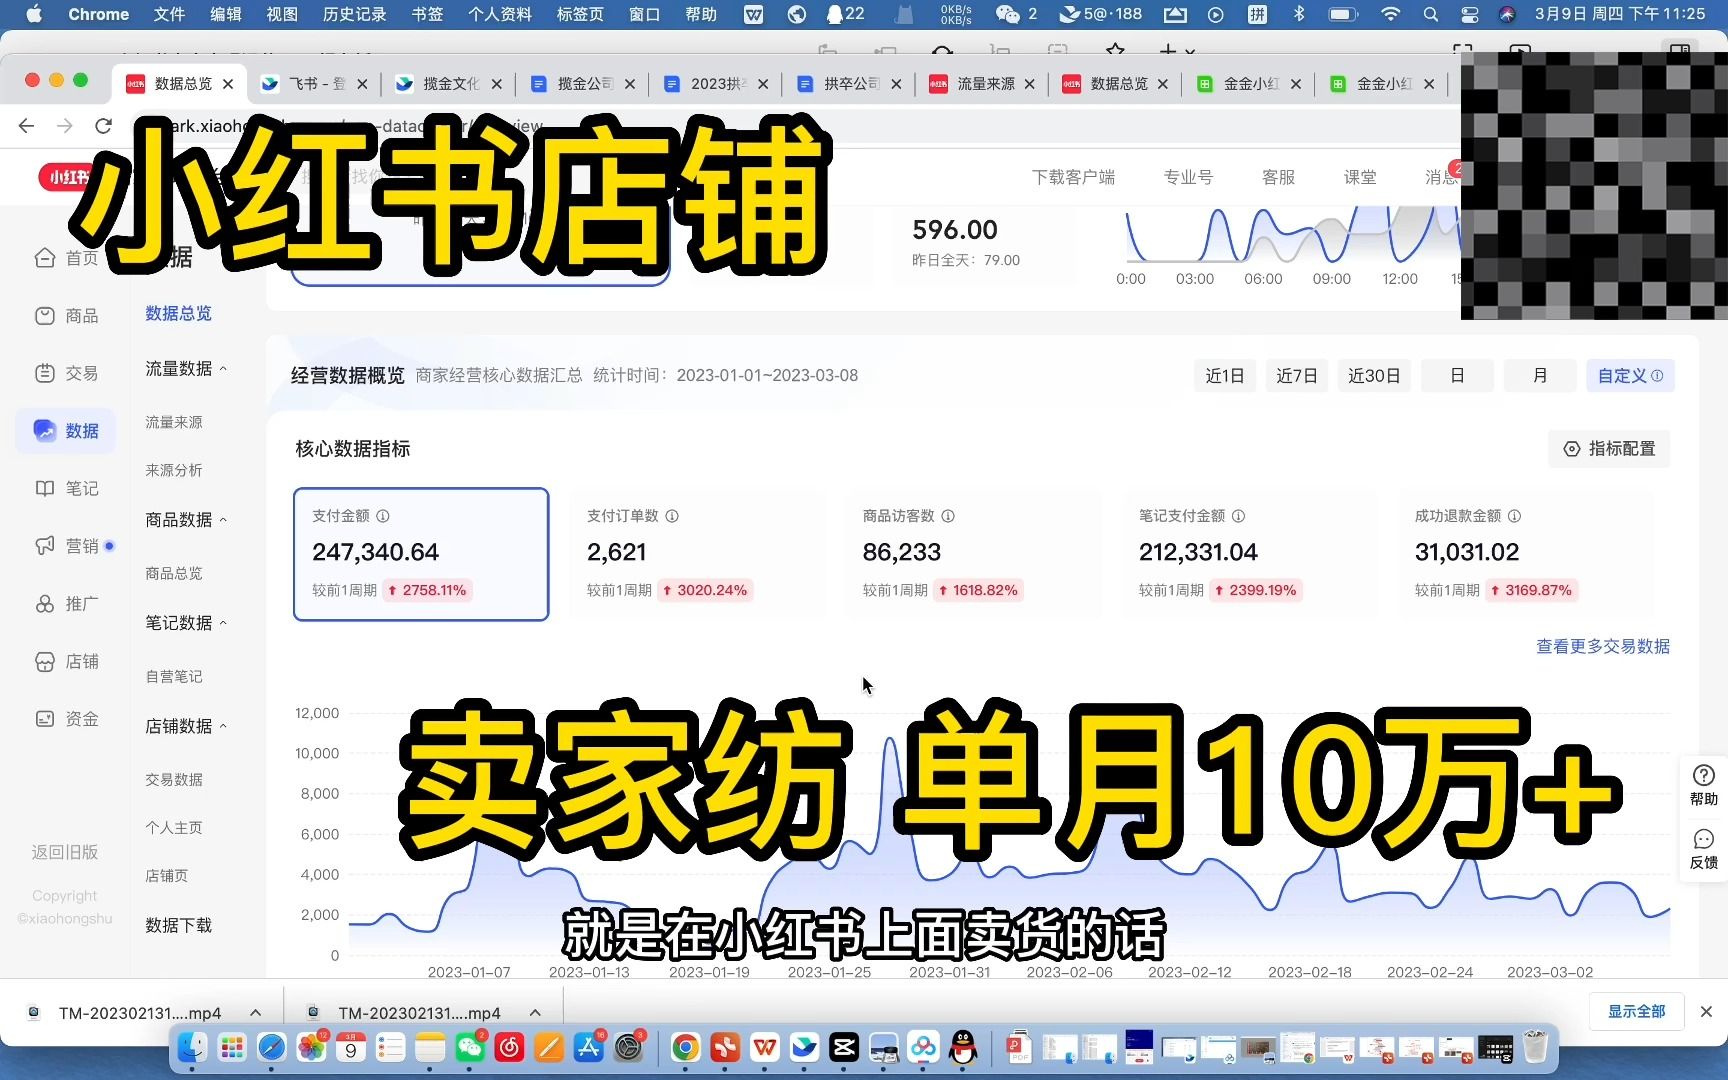Viewport: 1728px width, 1080px height.
Task: Open the 书签 menu in menu bar
Action: point(427,14)
